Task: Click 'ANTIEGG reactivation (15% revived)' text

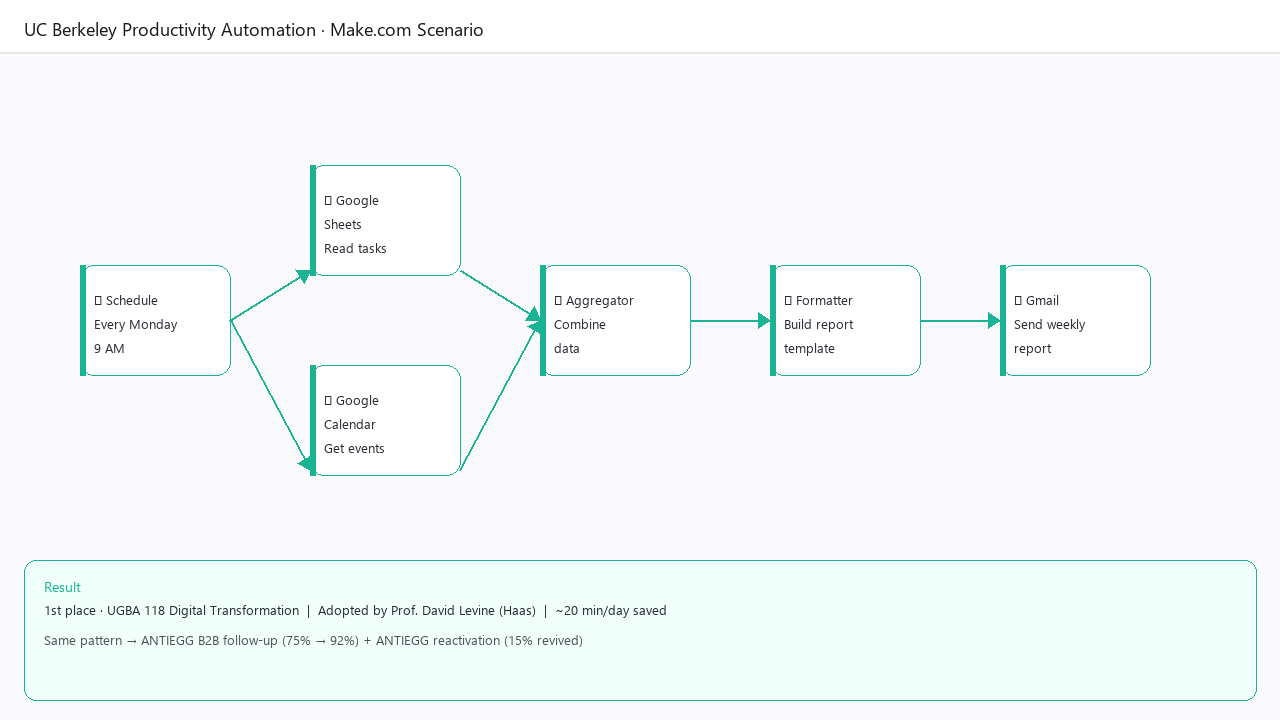Action: pyautogui.click(x=480, y=641)
